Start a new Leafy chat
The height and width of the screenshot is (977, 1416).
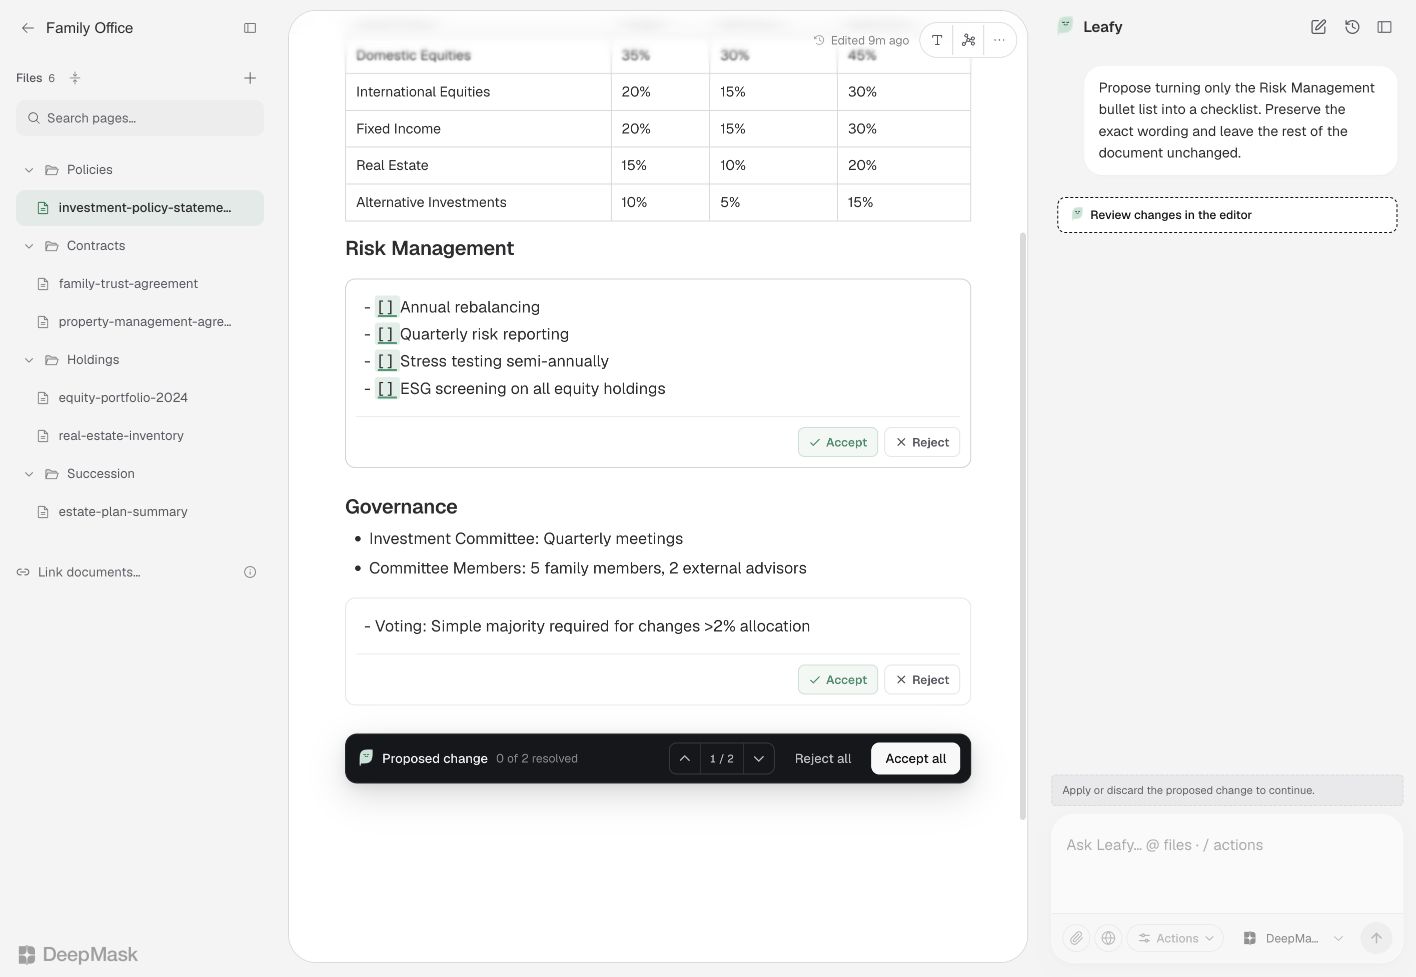coord(1318,27)
